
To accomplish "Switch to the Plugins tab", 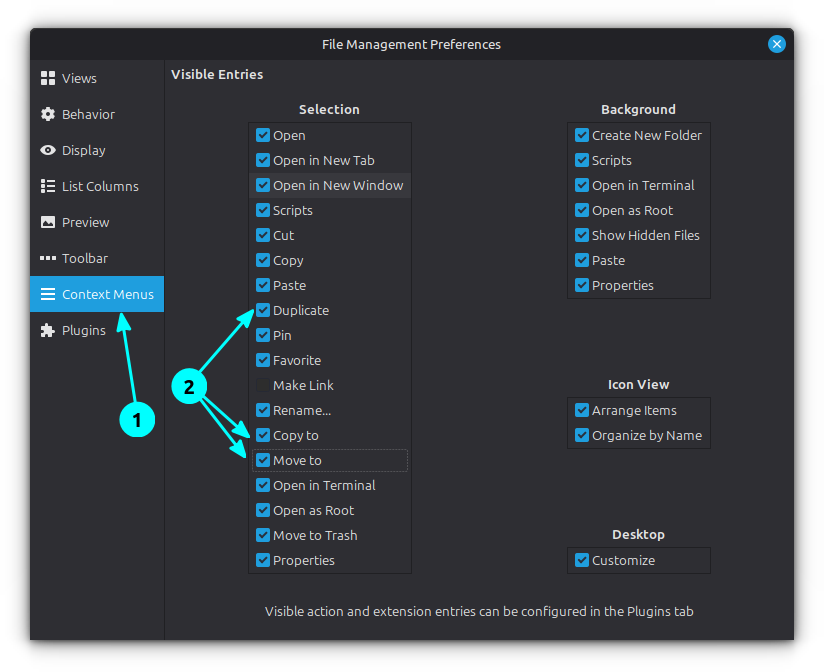I will 83,330.
